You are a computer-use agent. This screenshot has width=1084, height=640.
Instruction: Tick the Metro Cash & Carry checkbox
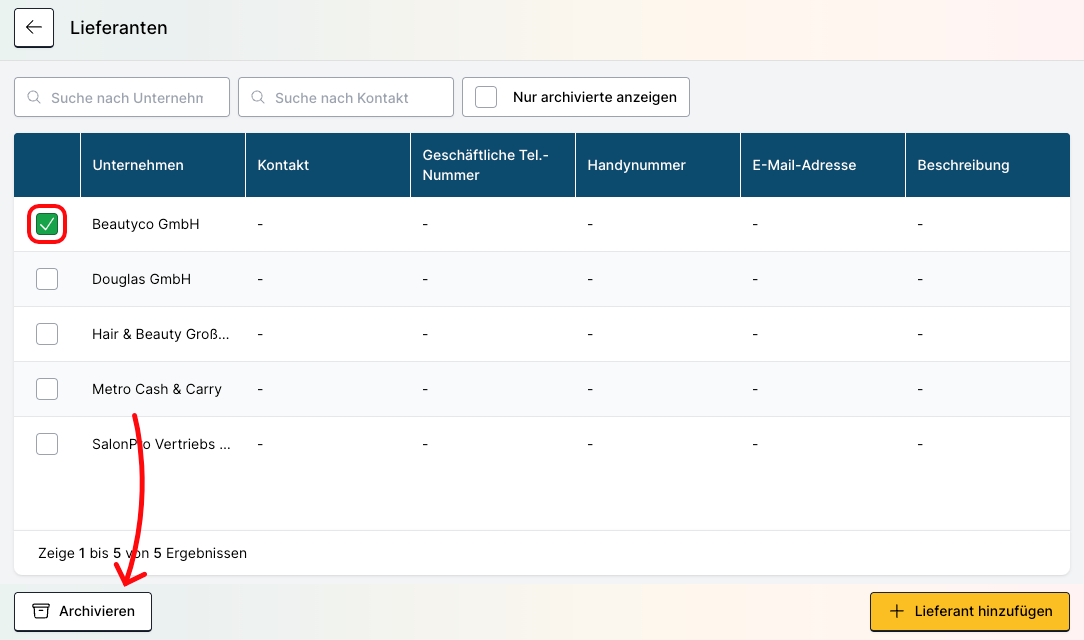(x=47, y=389)
